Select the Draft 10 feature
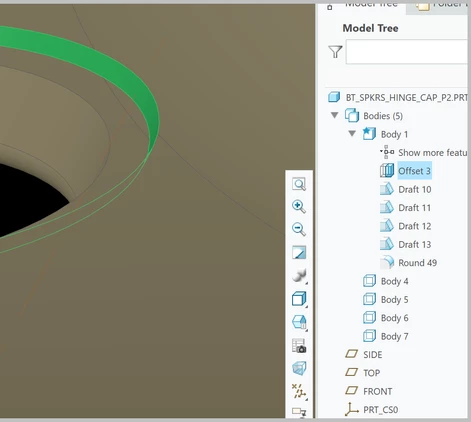This screenshot has width=471, height=422. click(x=415, y=189)
